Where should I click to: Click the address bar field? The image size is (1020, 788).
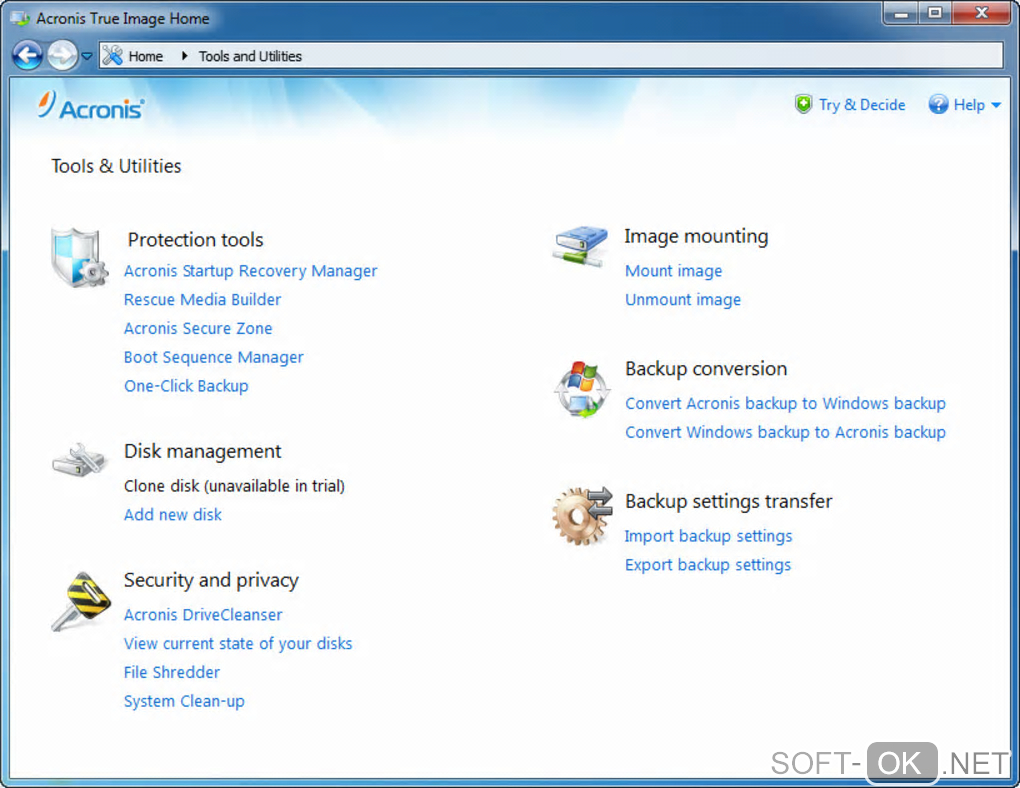[x=551, y=56]
